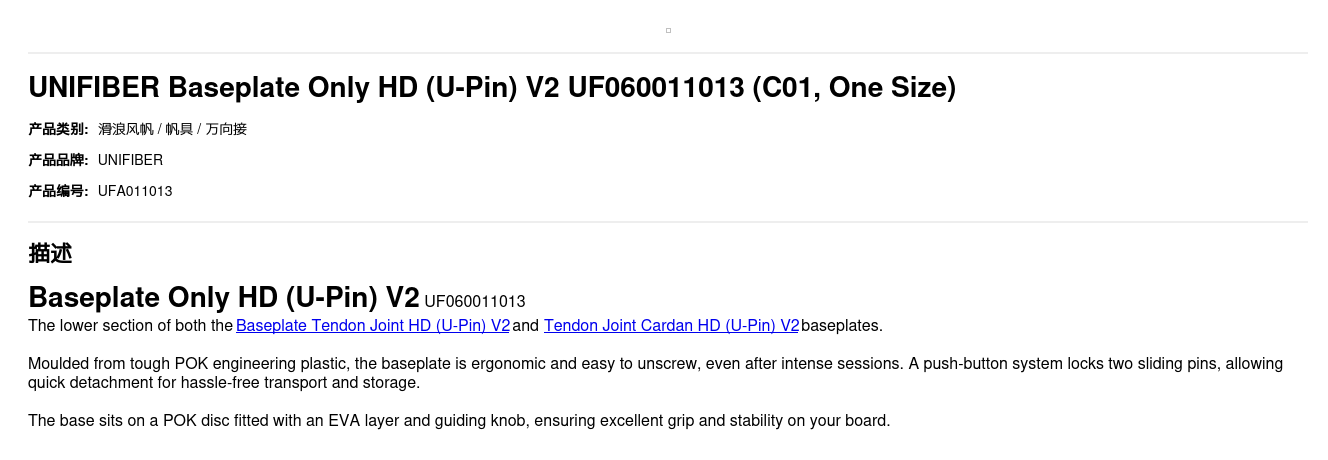Click the 描述 section heading
This screenshot has height=460, width=1328.
pyautogui.click(x=50, y=254)
